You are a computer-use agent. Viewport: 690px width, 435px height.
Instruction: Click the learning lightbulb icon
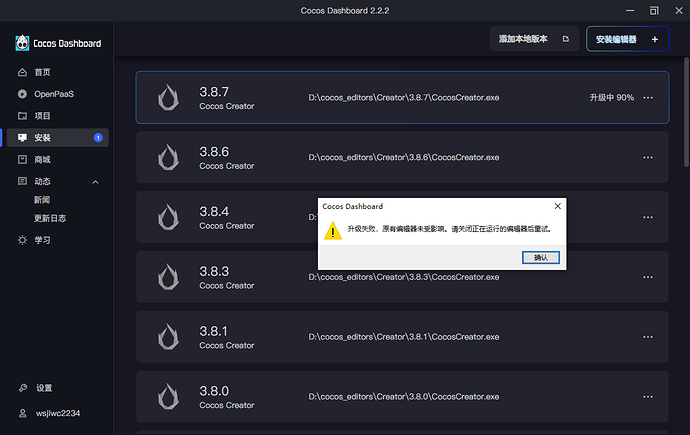coord(22,240)
